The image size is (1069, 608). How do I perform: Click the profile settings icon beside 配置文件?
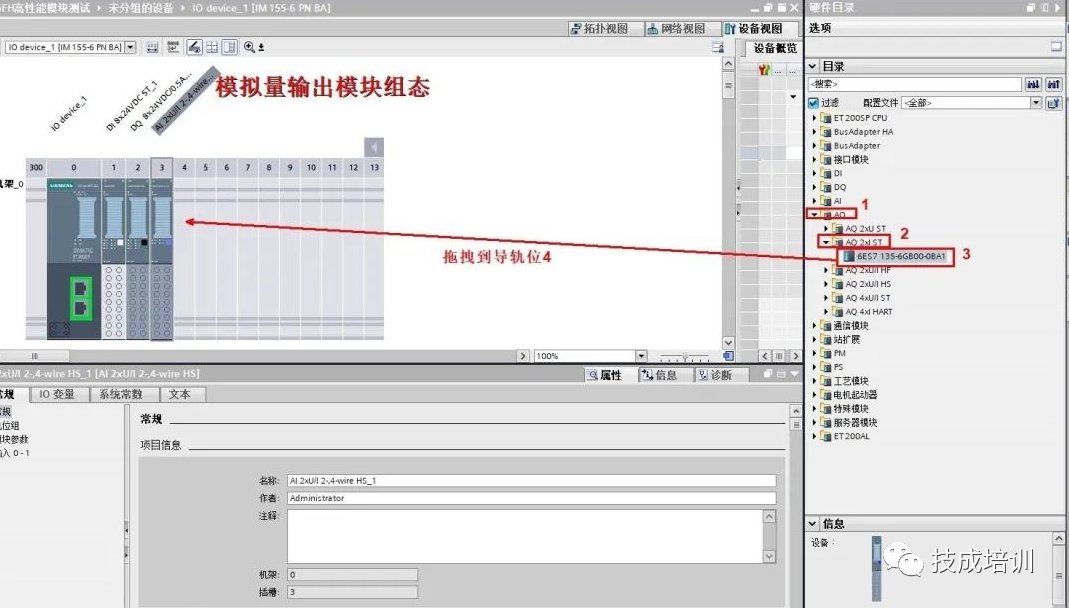1053,103
